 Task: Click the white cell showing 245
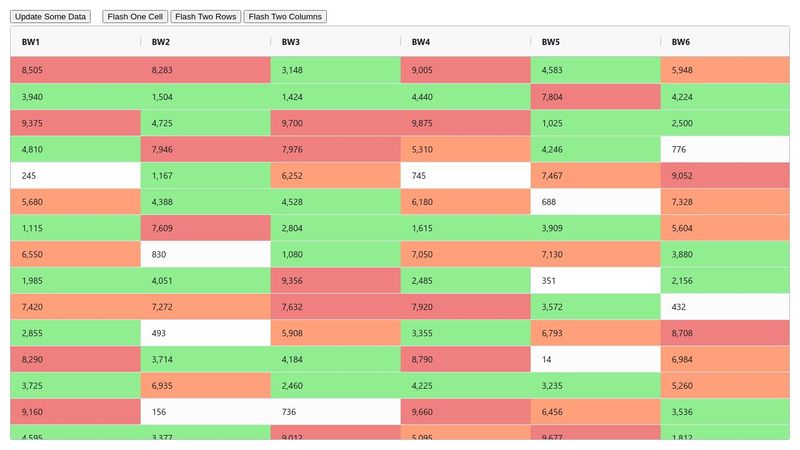point(75,176)
